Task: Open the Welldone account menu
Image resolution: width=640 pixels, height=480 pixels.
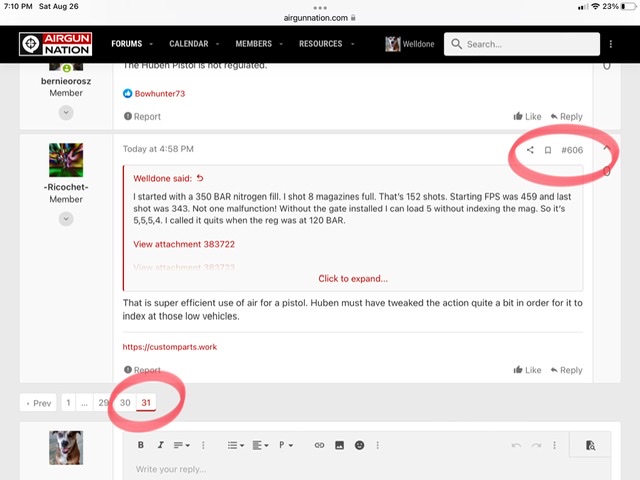Action: point(410,44)
